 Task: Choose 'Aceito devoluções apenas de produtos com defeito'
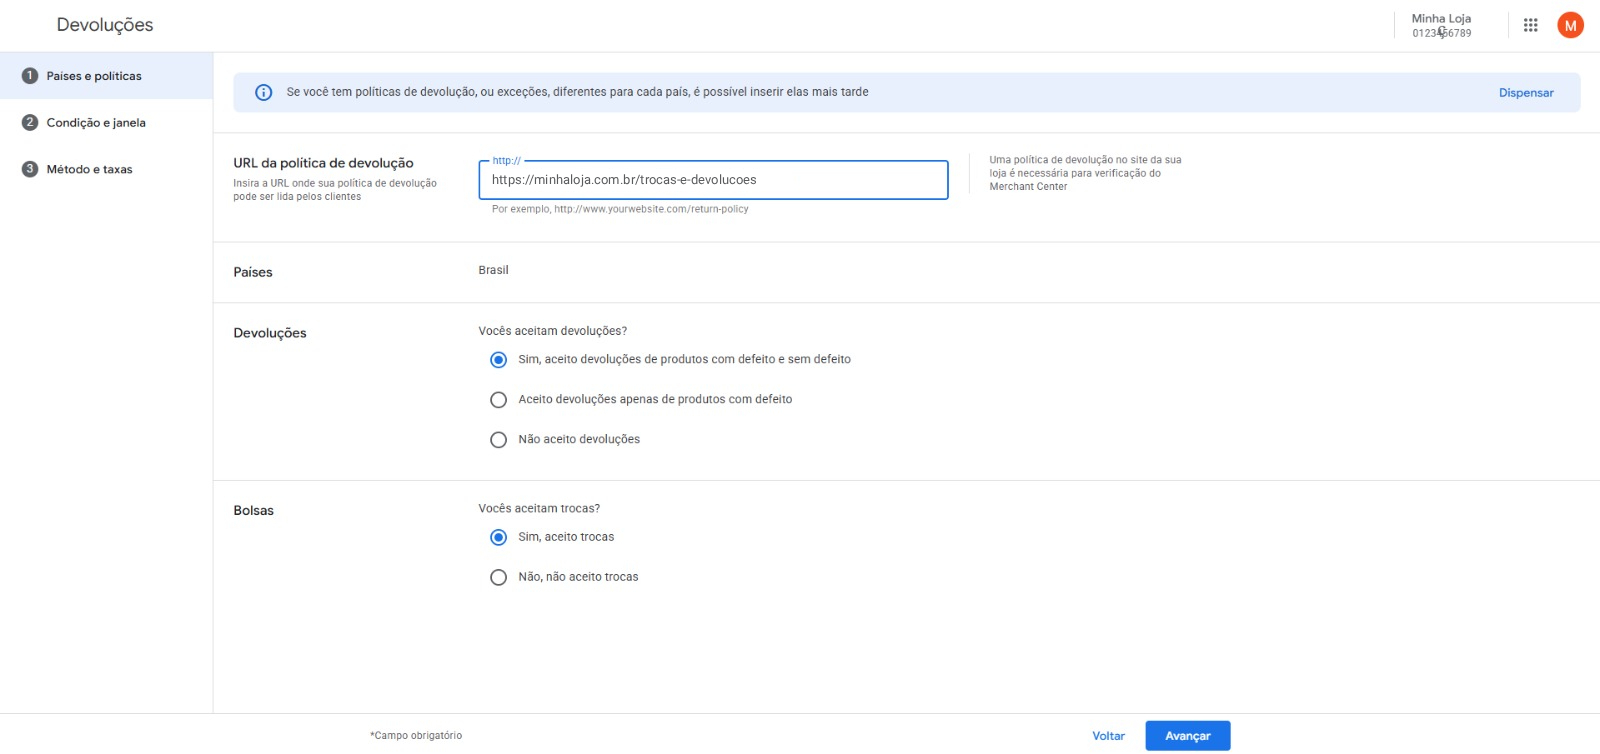499,400
